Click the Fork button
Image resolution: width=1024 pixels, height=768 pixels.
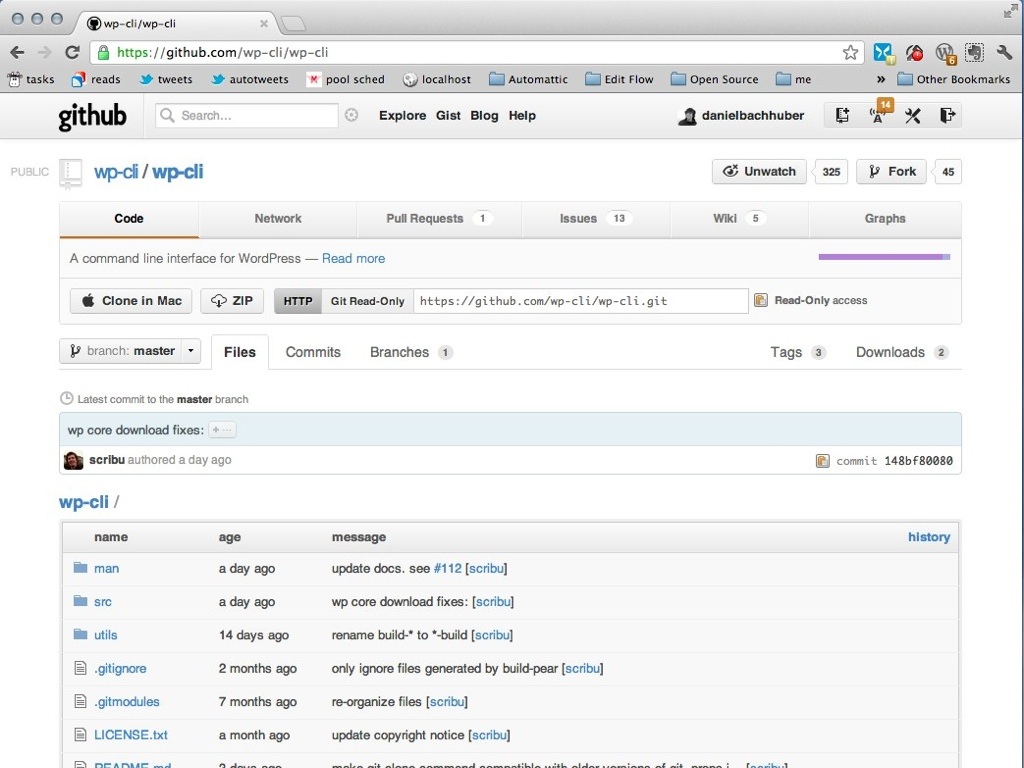891,172
